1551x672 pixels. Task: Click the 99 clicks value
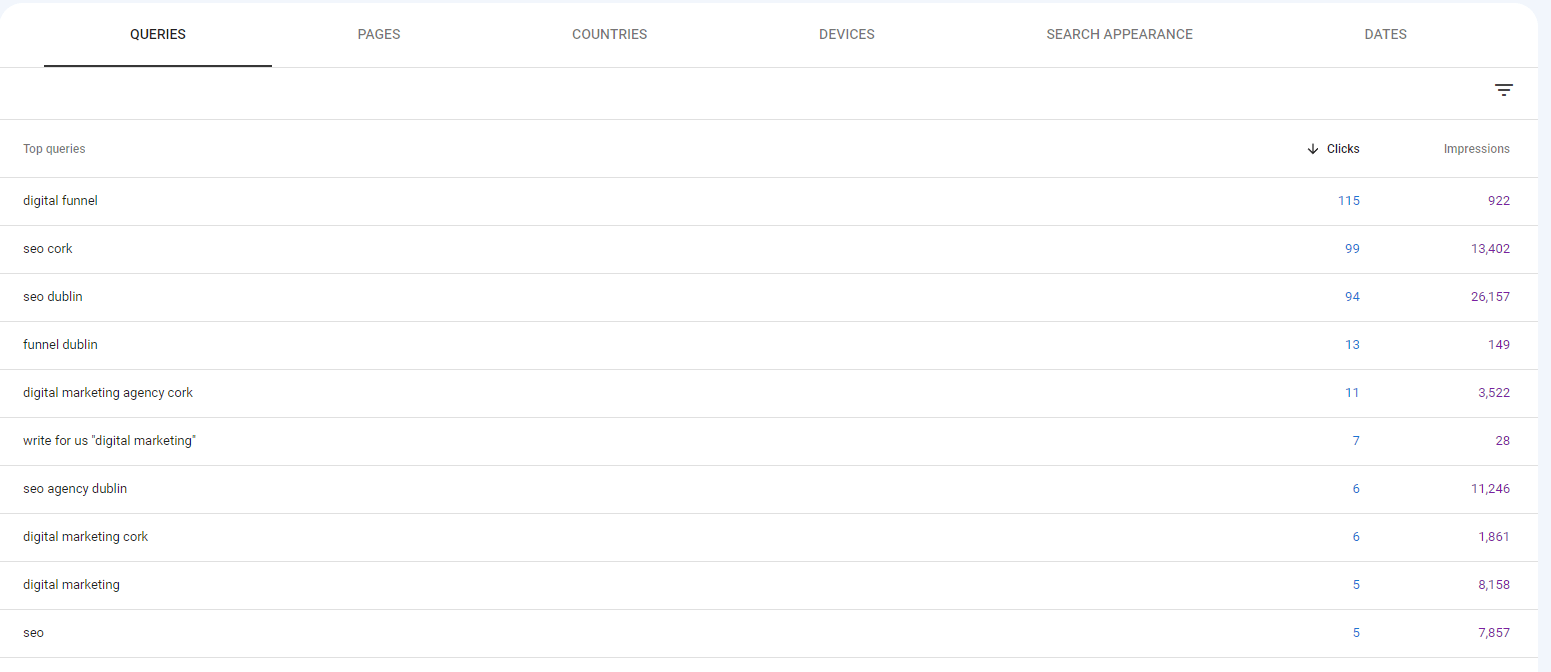1352,249
